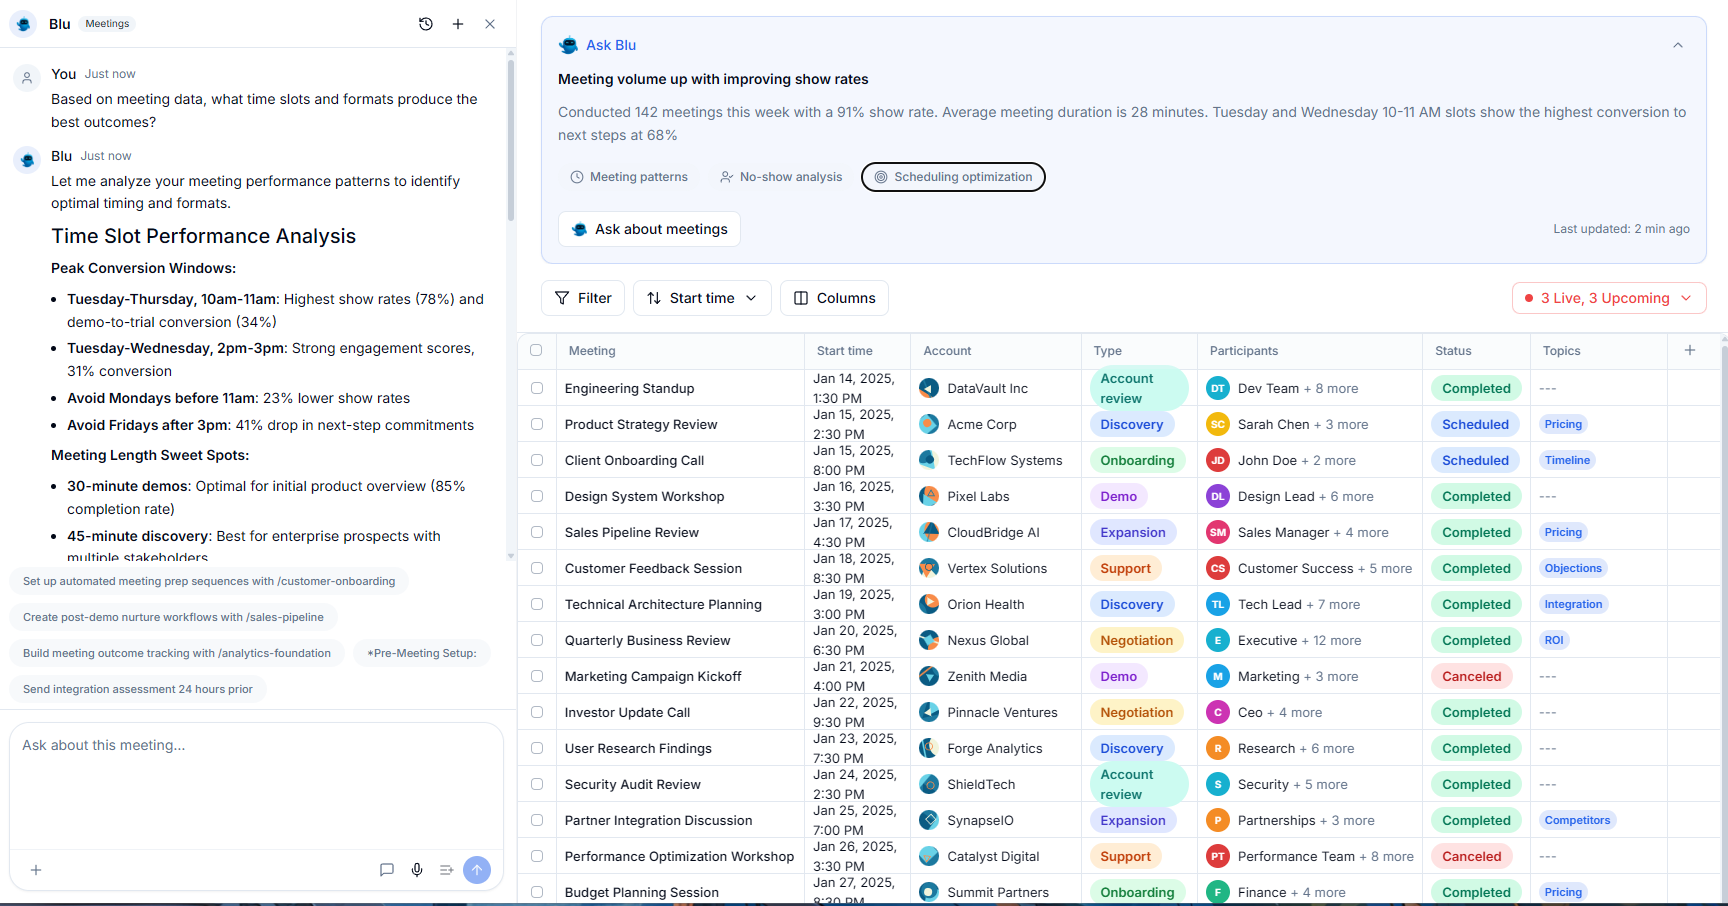Open the Start time sort dropdown
The height and width of the screenshot is (906, 1728).
[701, 297]
